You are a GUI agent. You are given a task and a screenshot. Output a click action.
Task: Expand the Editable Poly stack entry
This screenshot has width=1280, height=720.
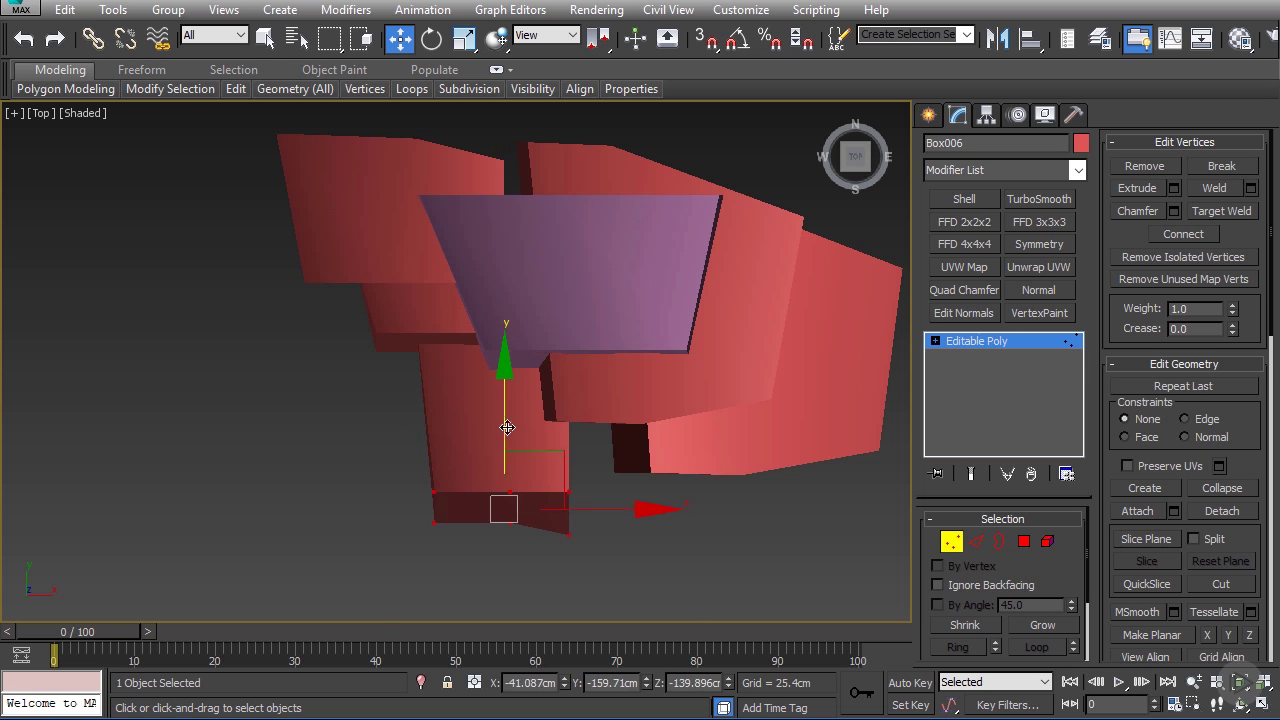tap(935, 341)
